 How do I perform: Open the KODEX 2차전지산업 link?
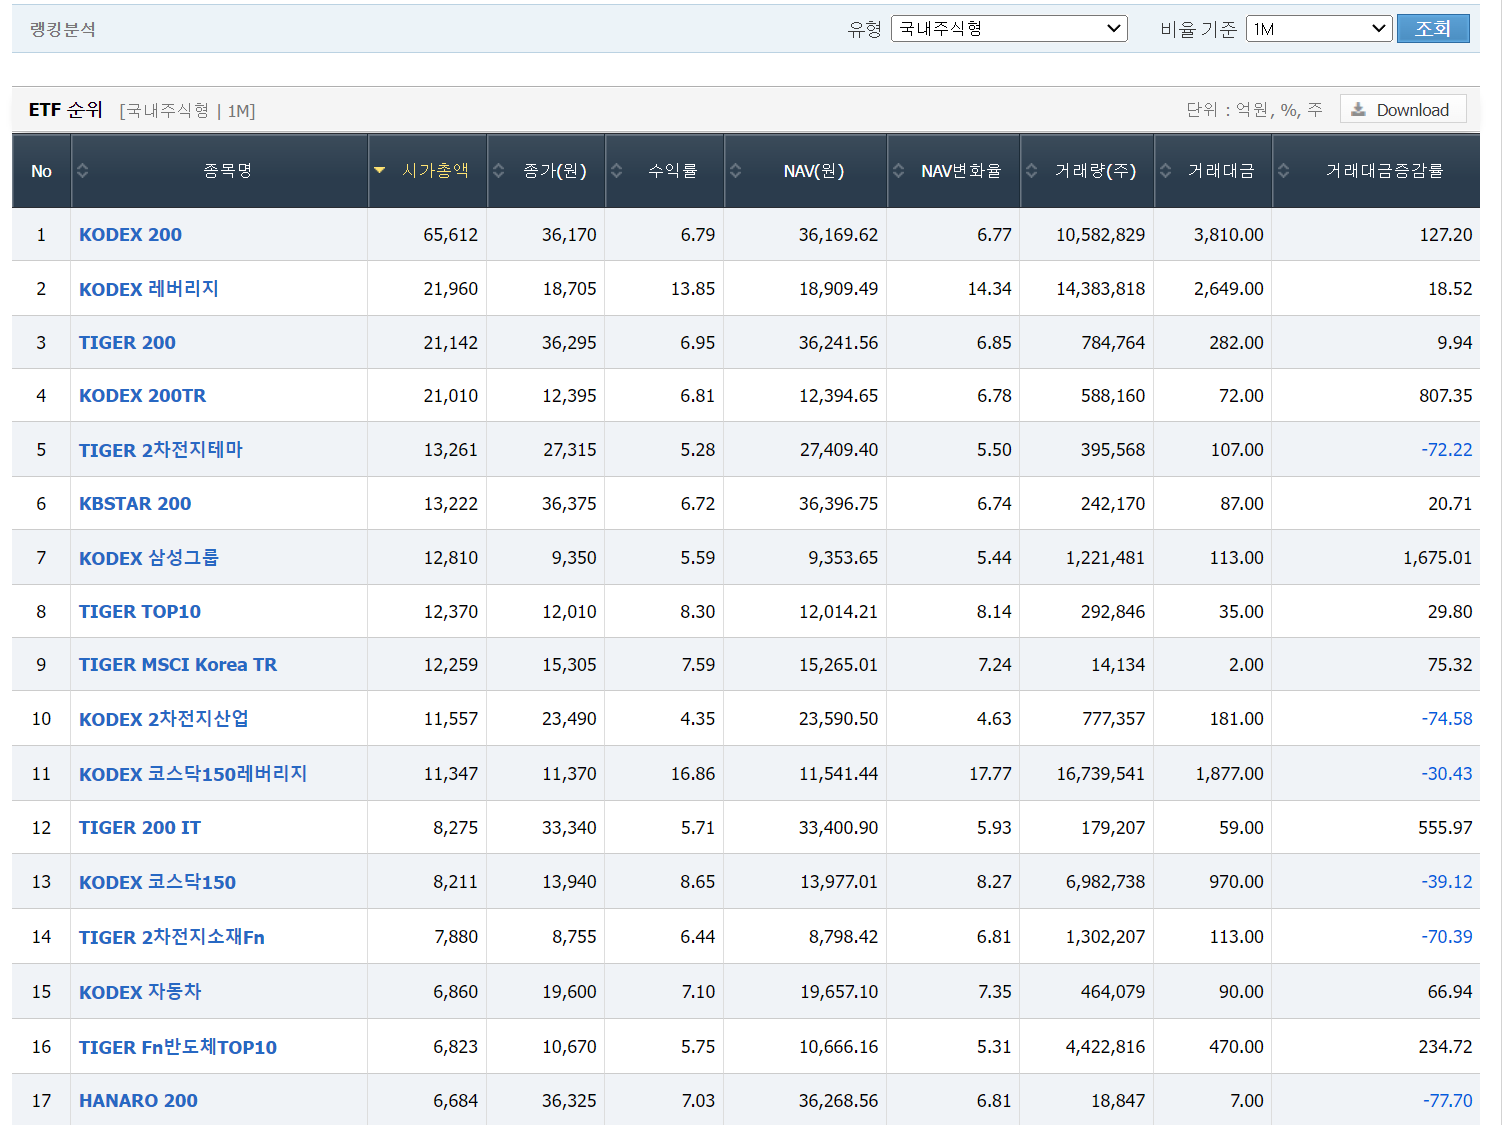164,719
